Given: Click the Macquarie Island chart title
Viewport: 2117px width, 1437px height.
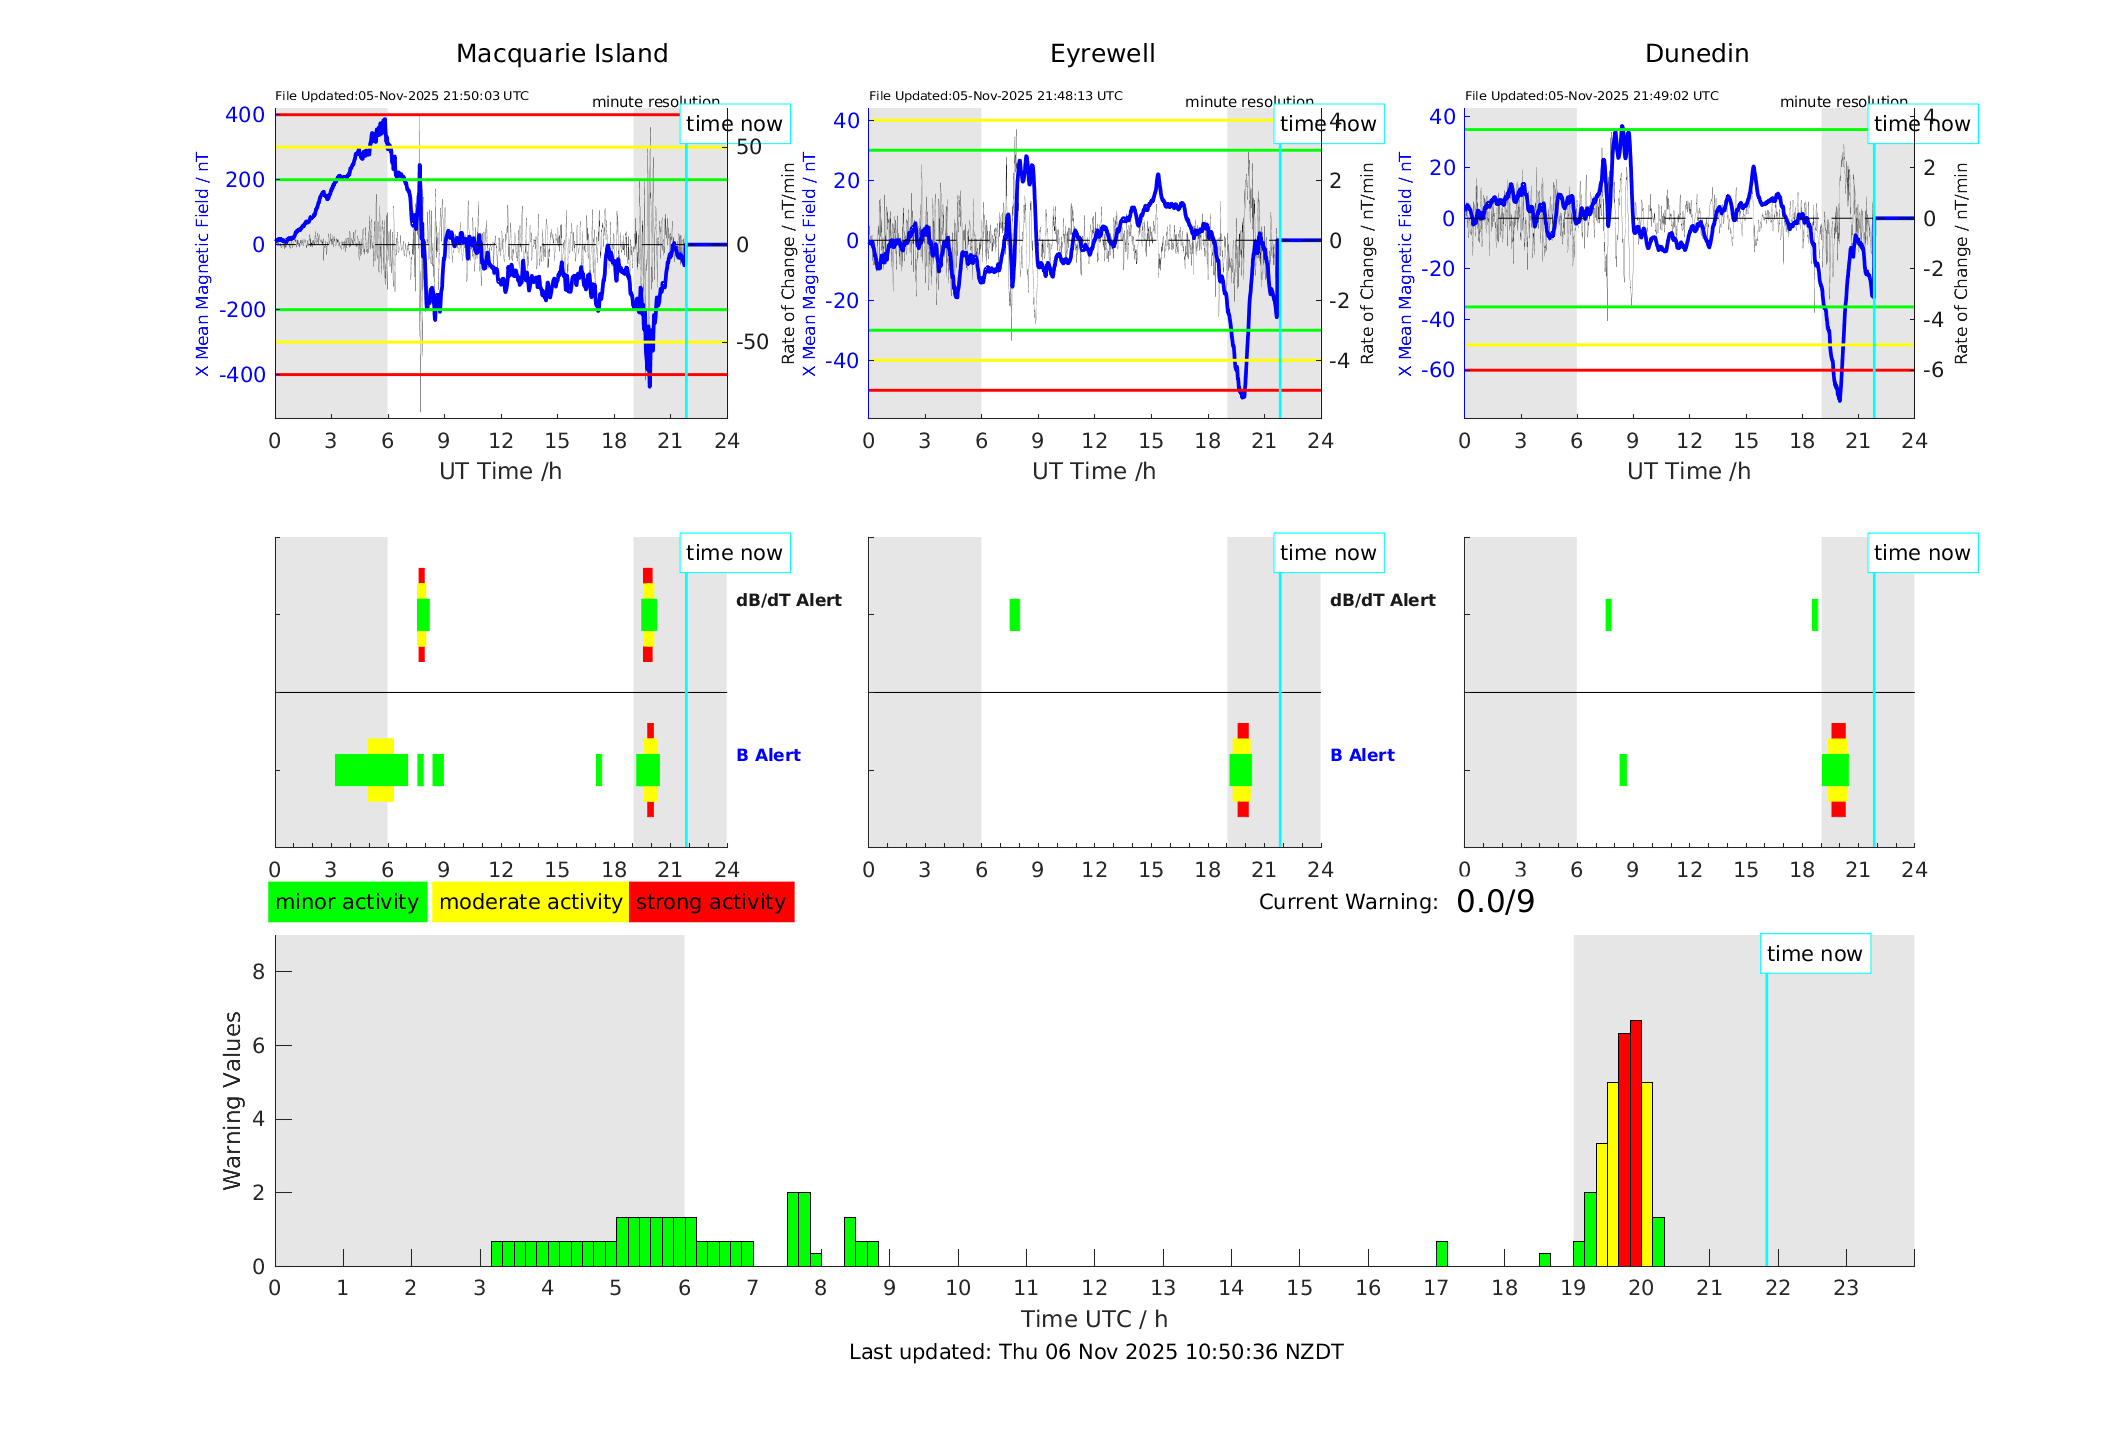Looking at the screenshot, I should point(561,54).
